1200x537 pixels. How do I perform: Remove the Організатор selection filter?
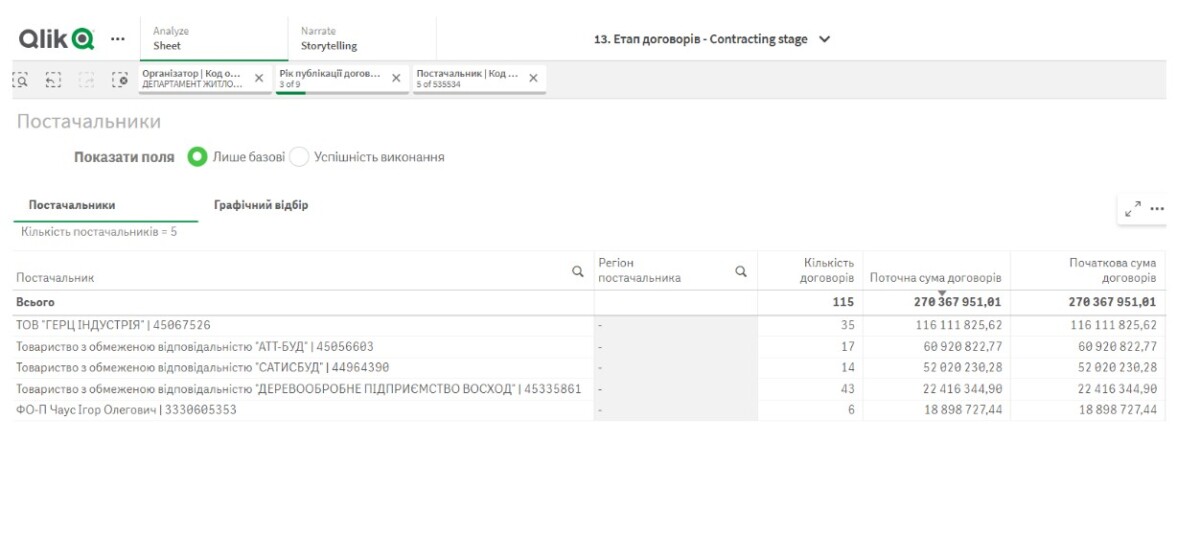tap(259, 78)
